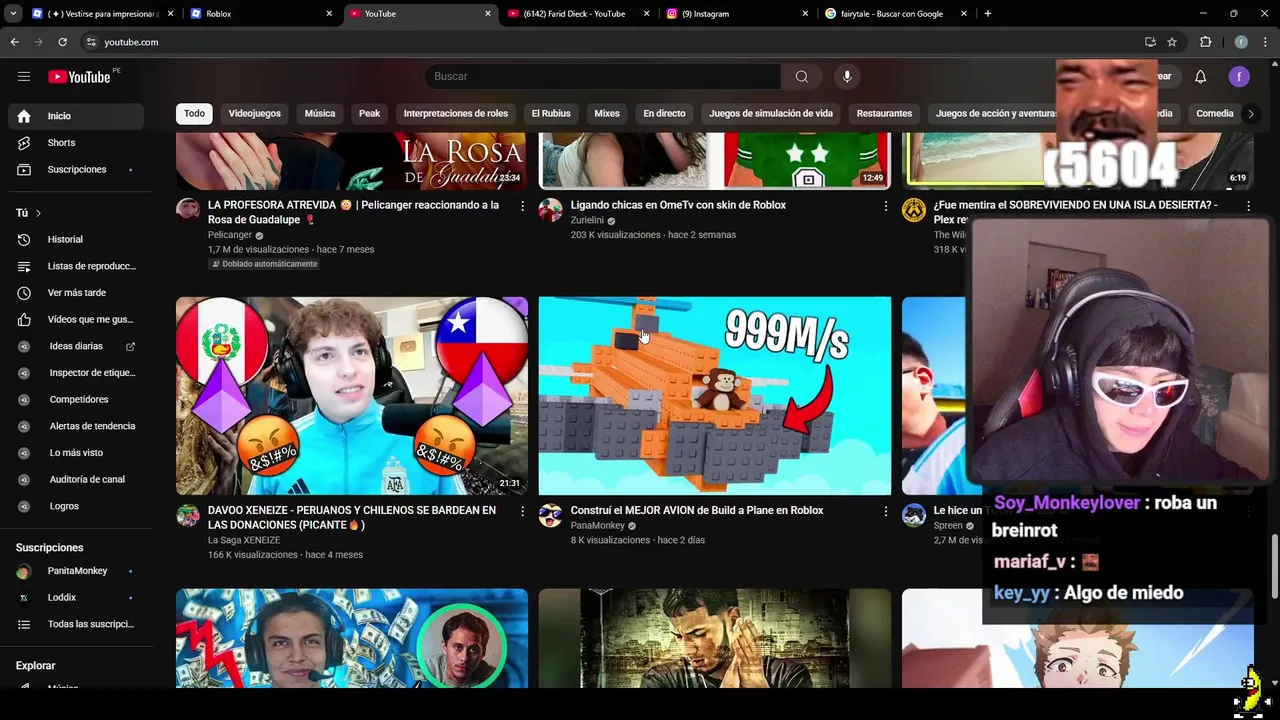Select the El Rubius chip
This screenshot has width=1280, height=720.
[551, 113]
